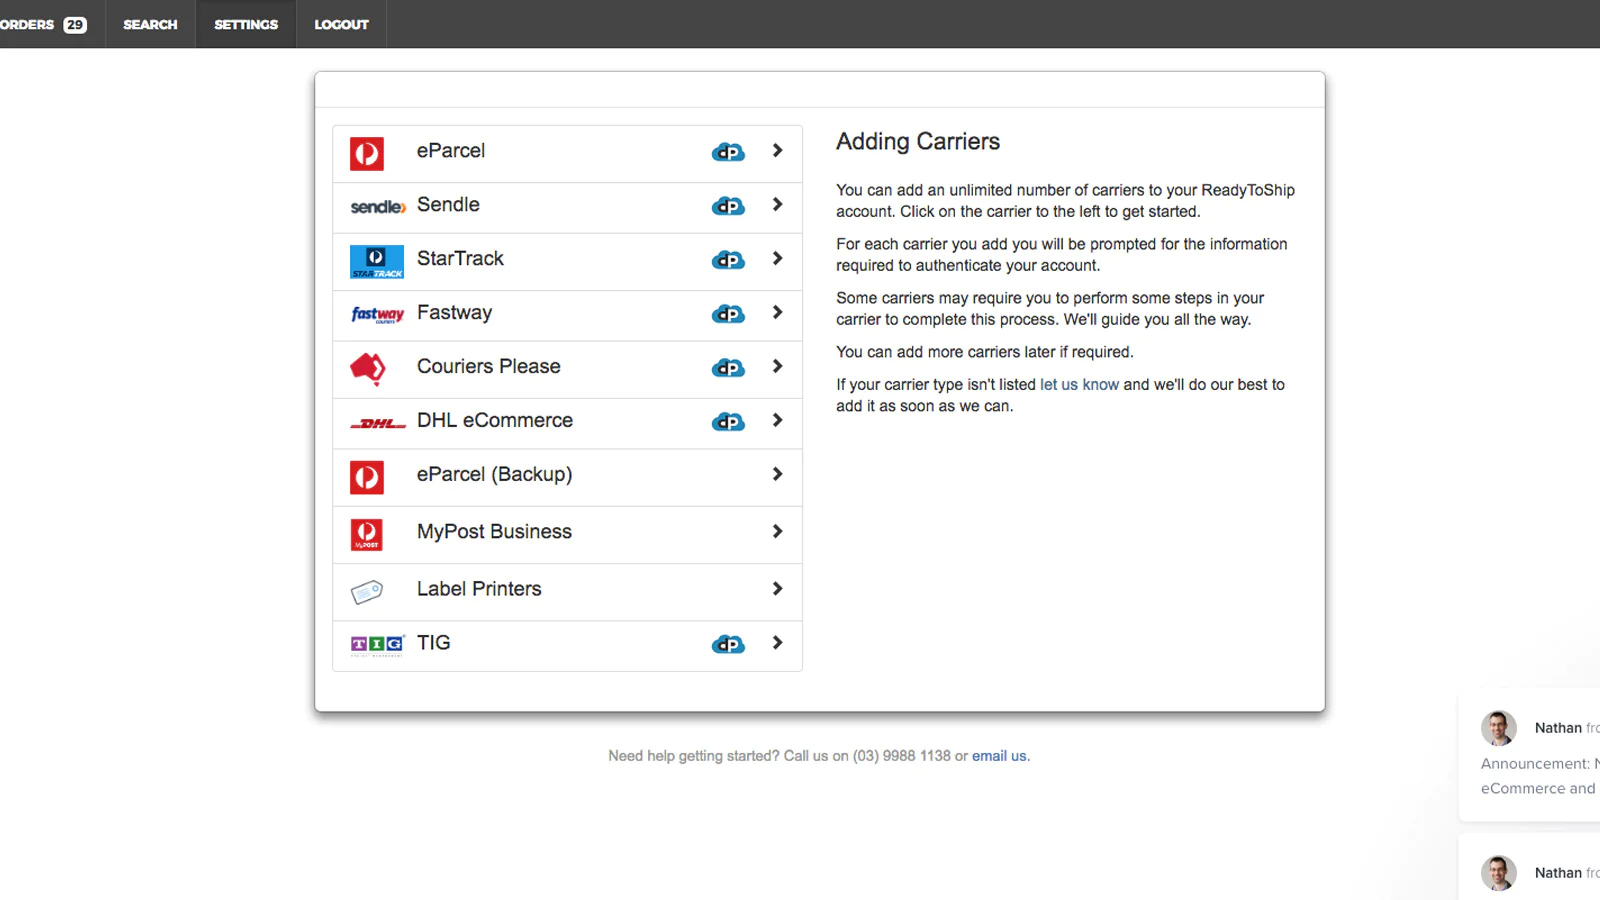The image size is (1600, 900).
Task: Click the Label Printers tag icon
Action: (x=367, y=592)
